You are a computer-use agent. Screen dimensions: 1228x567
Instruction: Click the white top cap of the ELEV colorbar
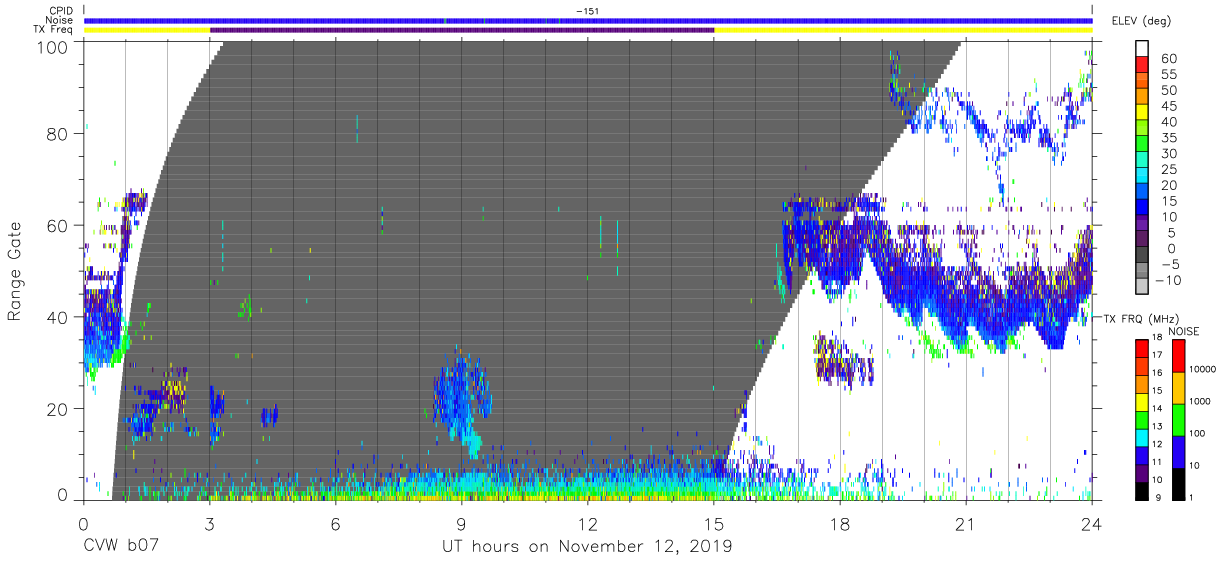[x=1143, y=49]
